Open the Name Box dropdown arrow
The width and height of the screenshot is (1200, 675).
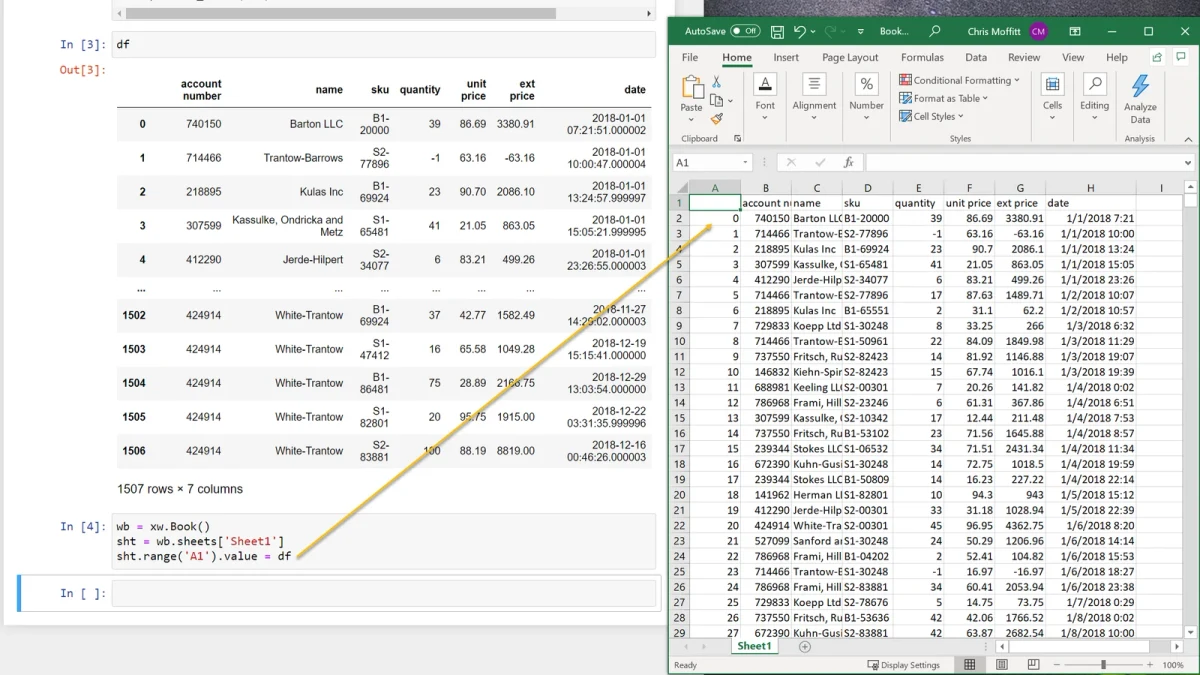click(x=746, y=162)
